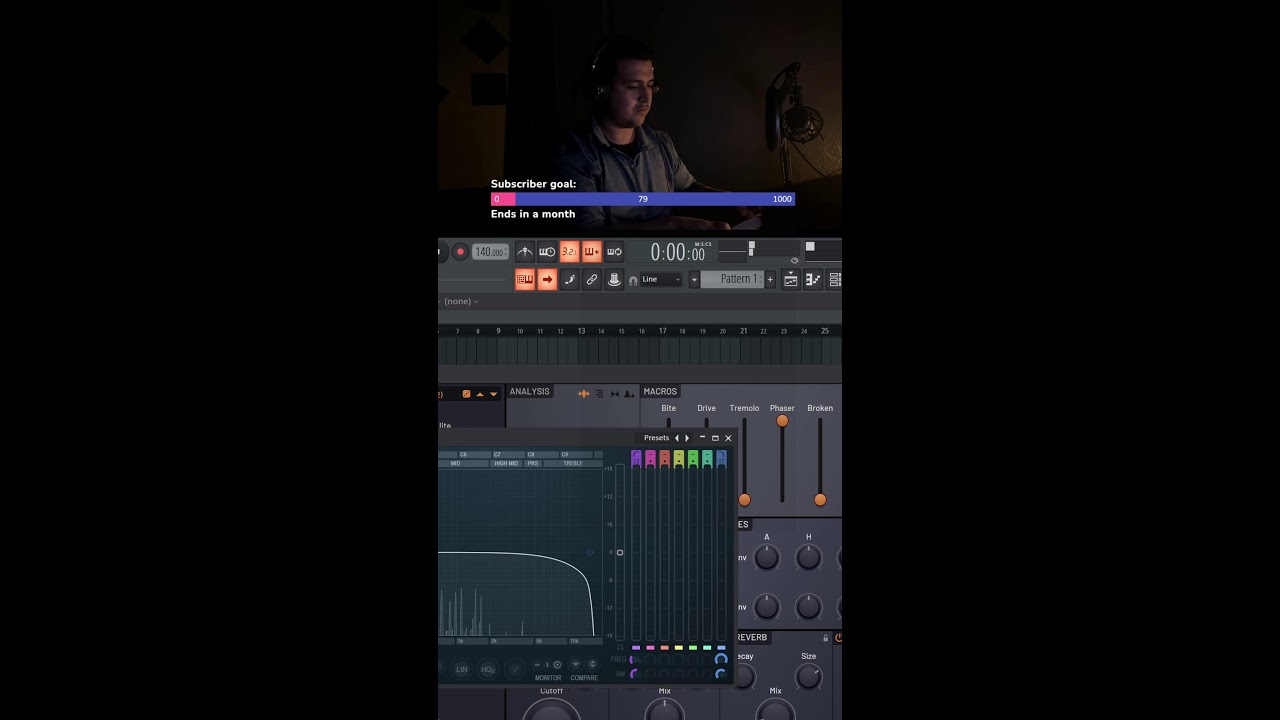Select the pink EQ band 2 header
1280x720 pixels.
650,459
